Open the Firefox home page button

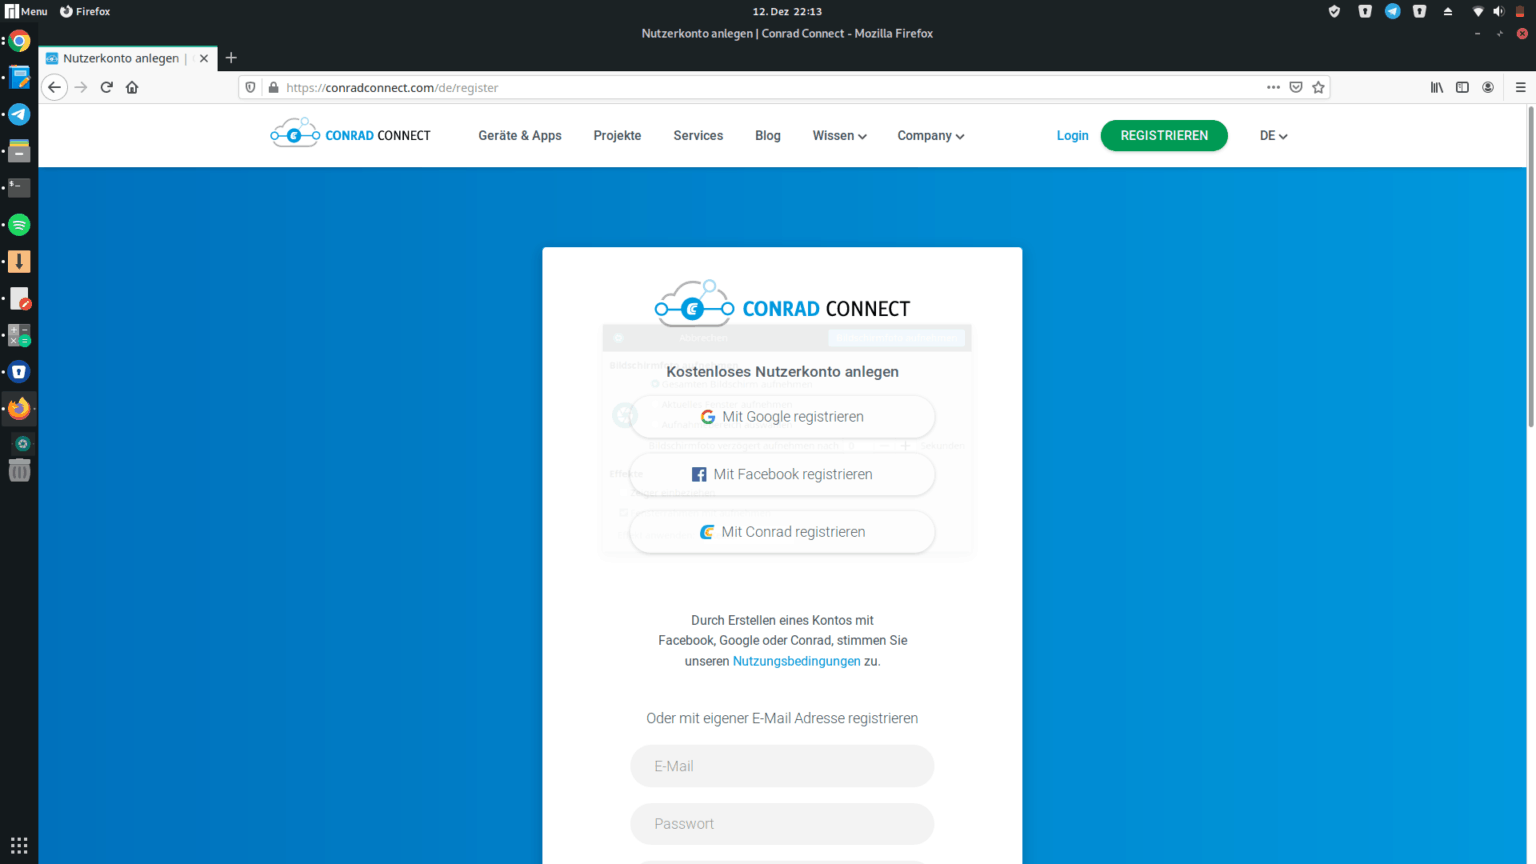[x=132, y=87]
